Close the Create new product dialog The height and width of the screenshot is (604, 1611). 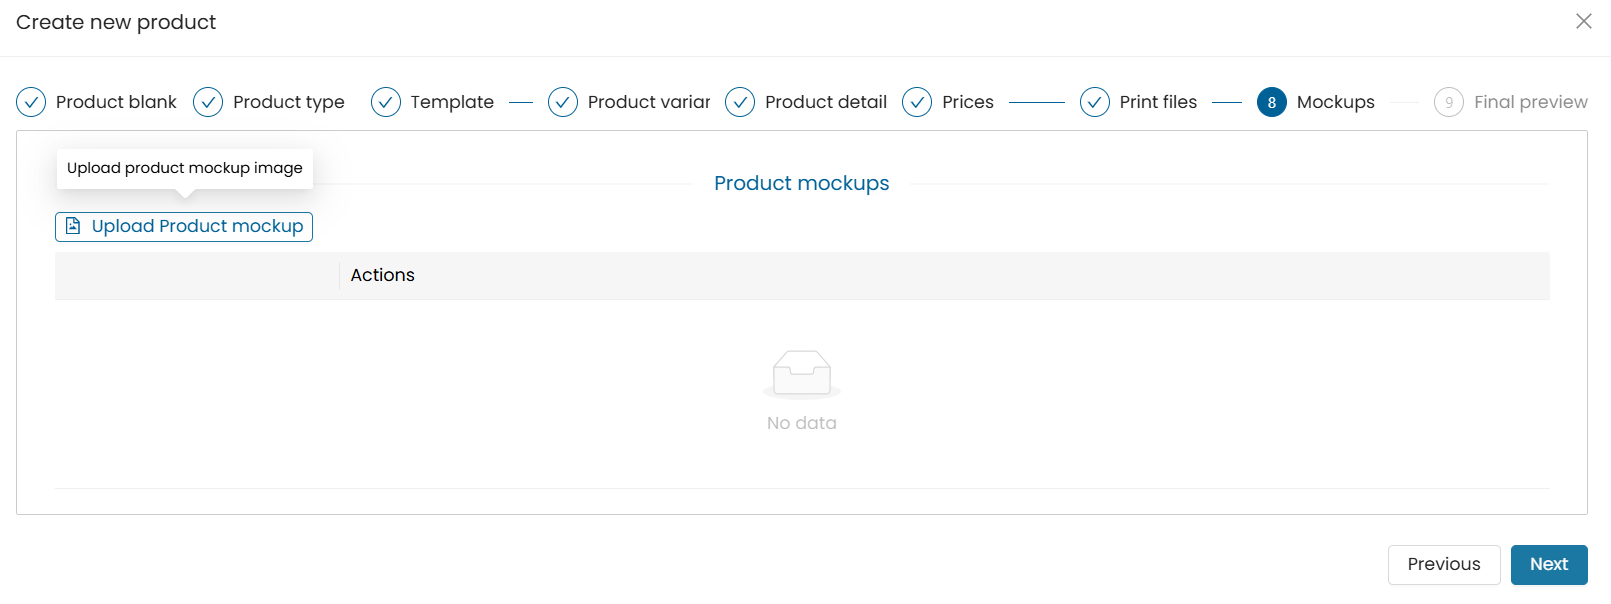tap(1584, 21)
